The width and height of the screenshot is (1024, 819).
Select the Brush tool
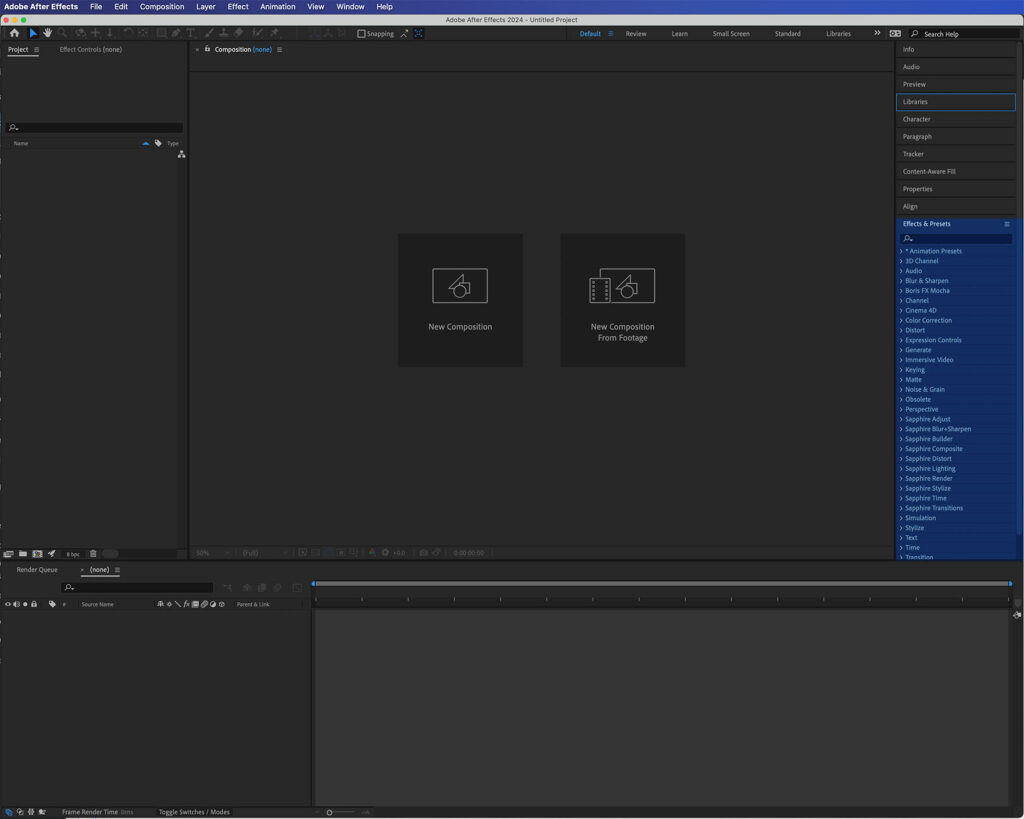click(x=210, y=33)
